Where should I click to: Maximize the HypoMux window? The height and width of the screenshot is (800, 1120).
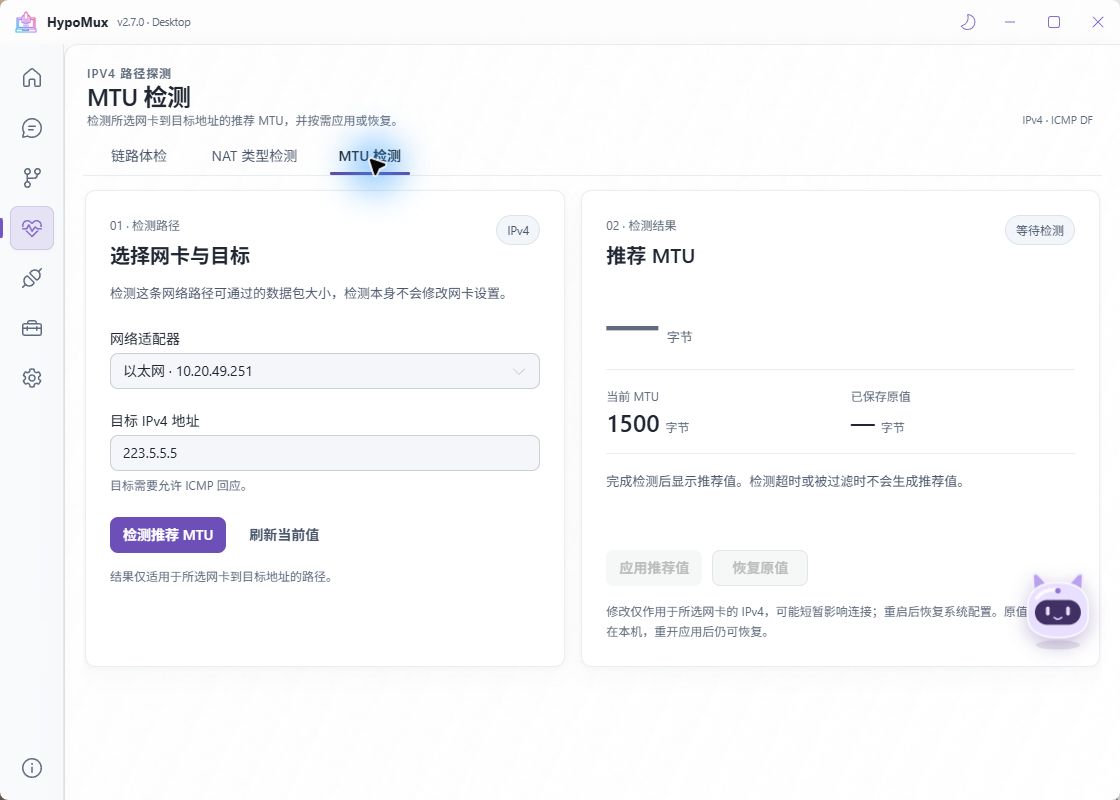[x=1054, y=22]
